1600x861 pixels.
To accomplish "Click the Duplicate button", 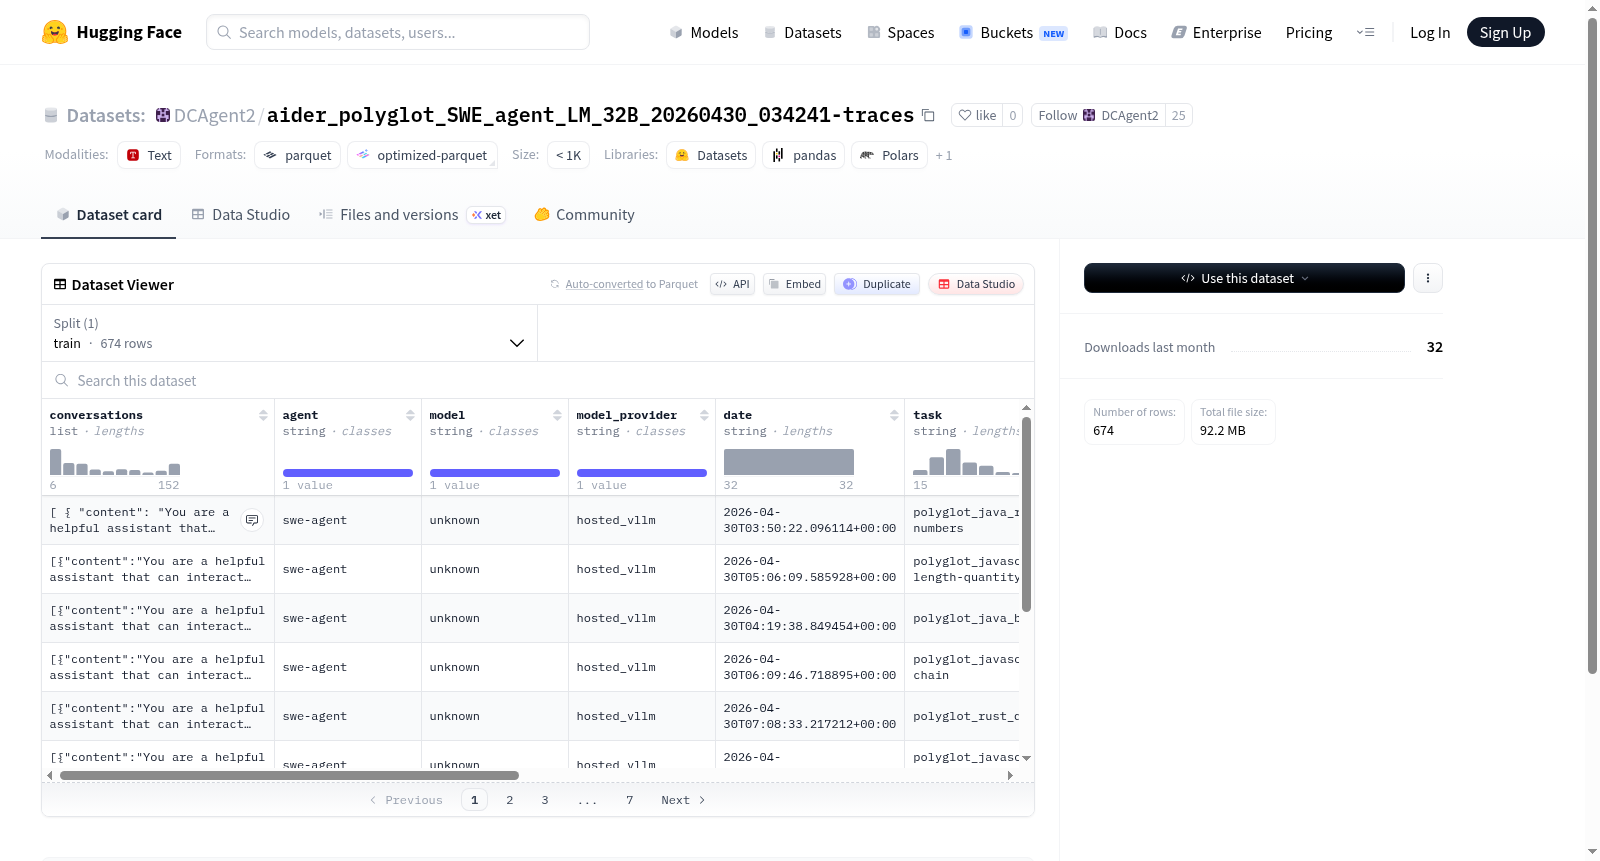I will [x=877, y=284].
